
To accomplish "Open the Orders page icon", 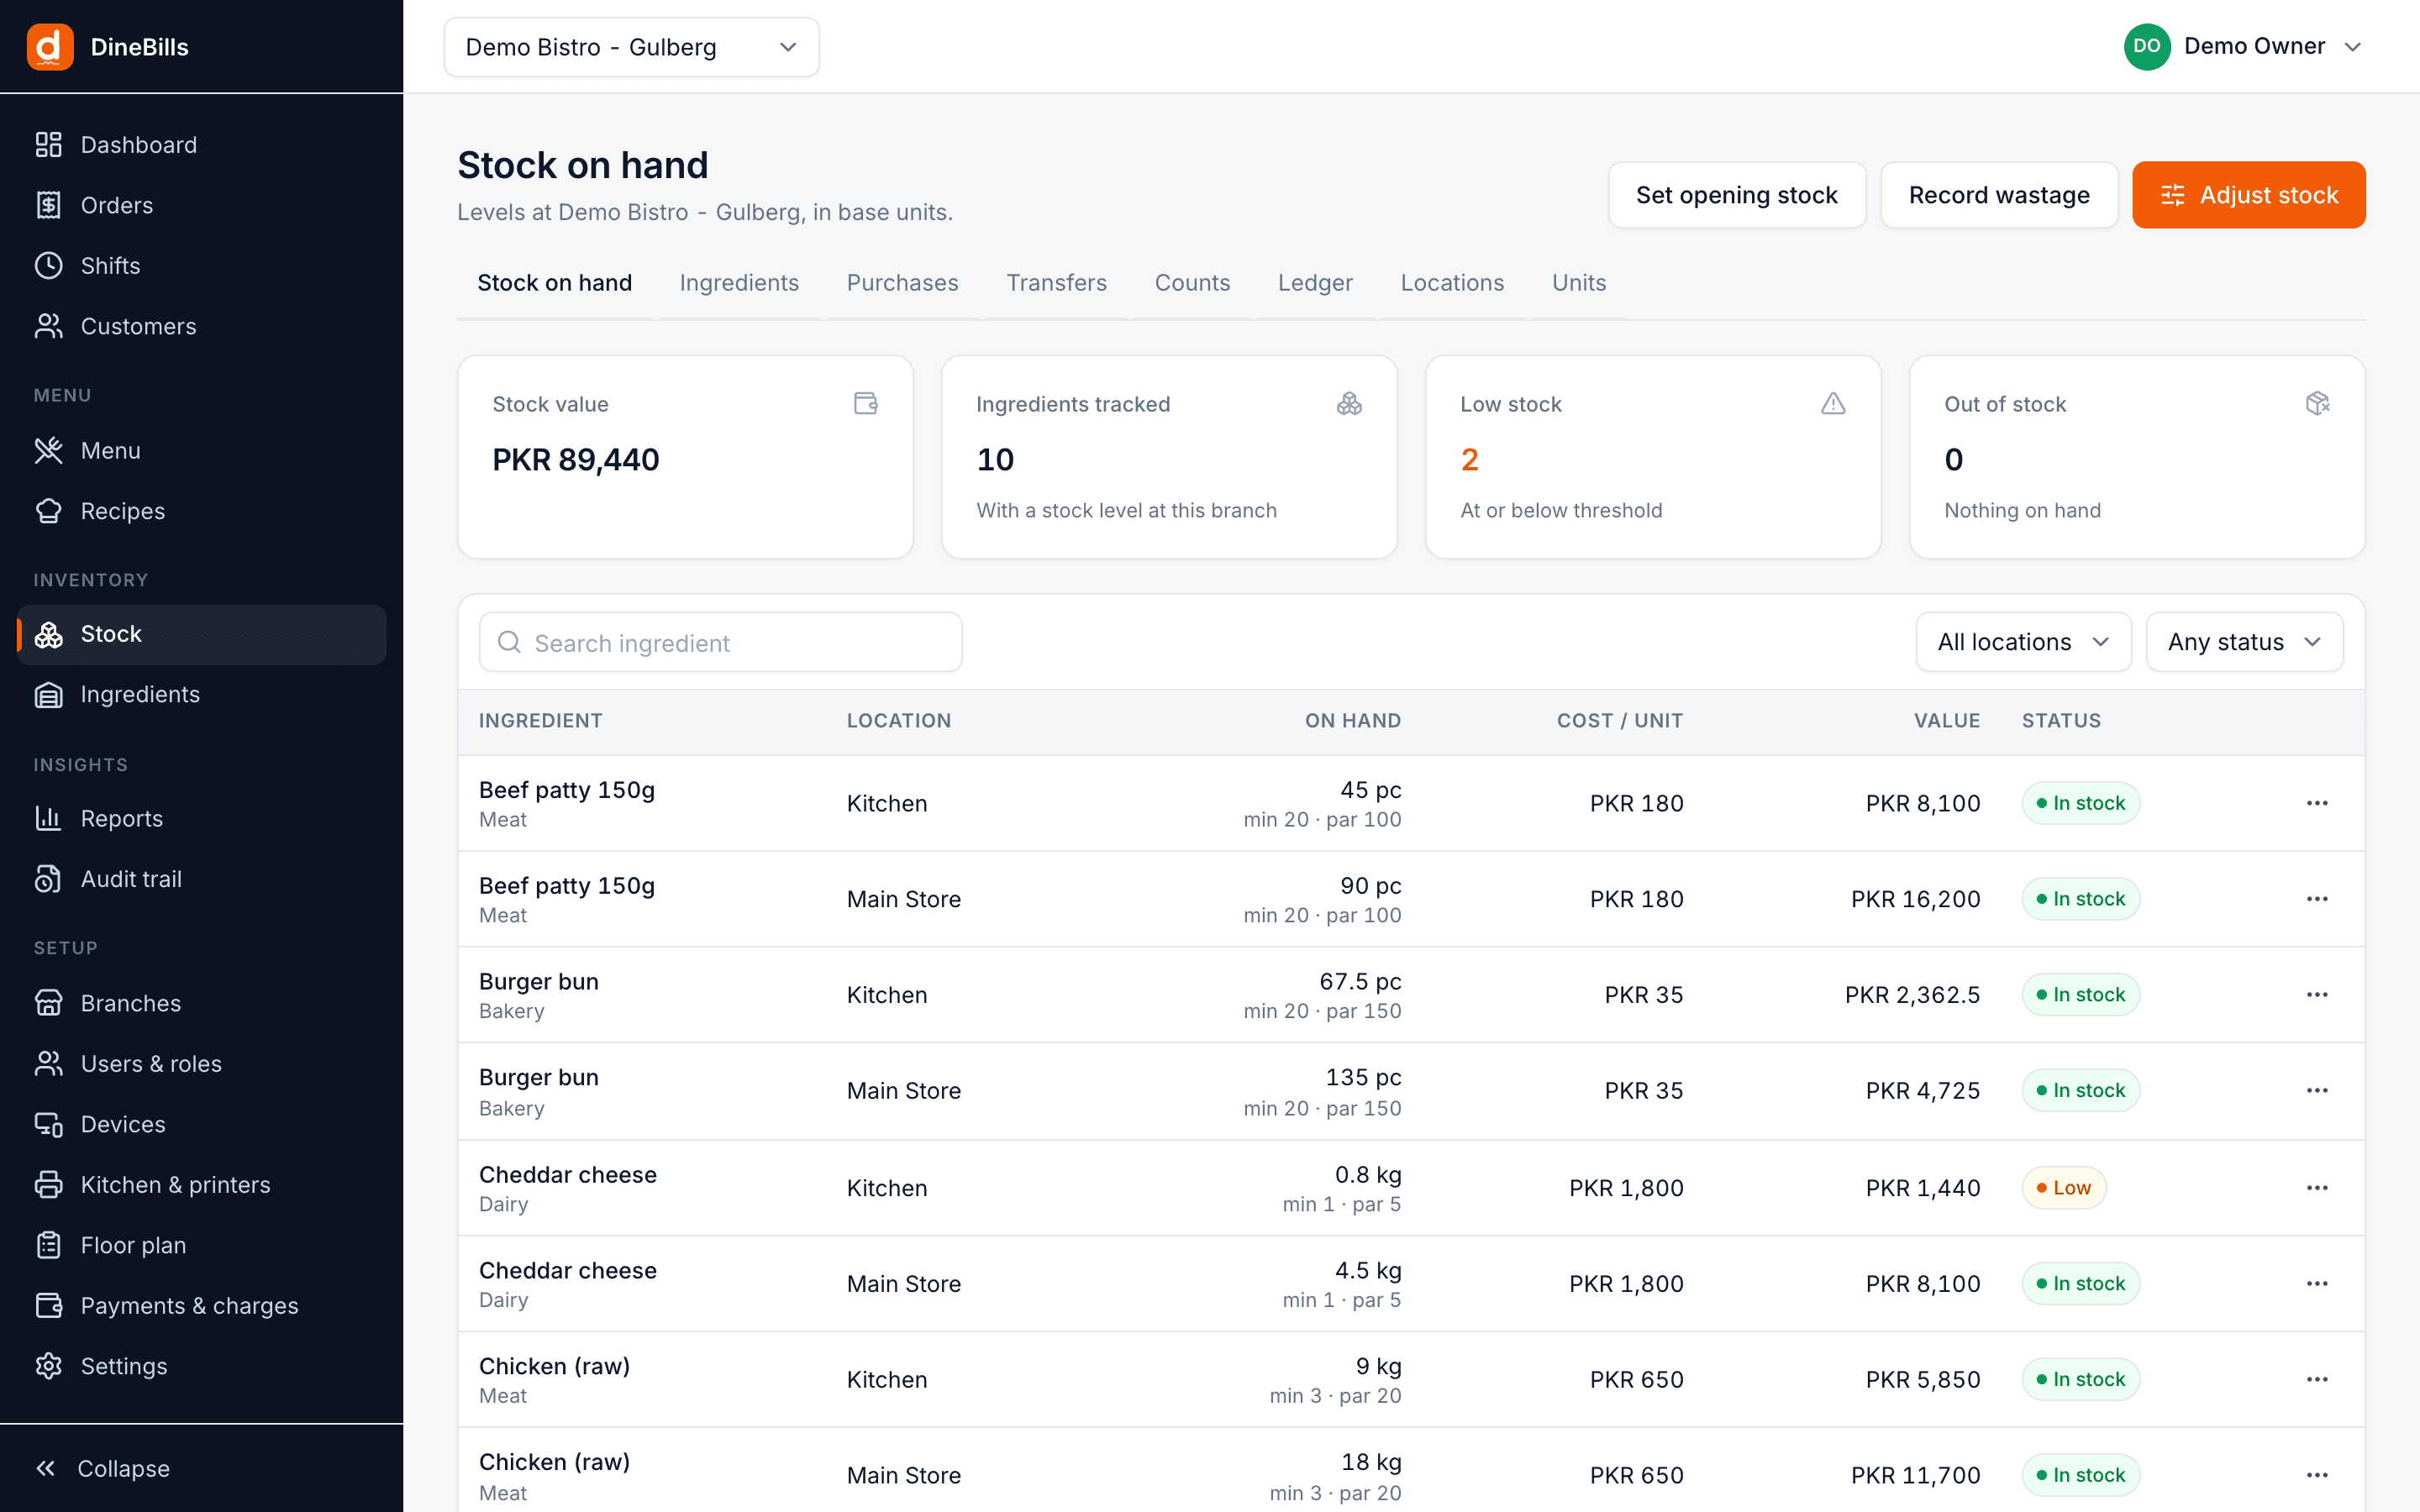I will click(48, 205).
